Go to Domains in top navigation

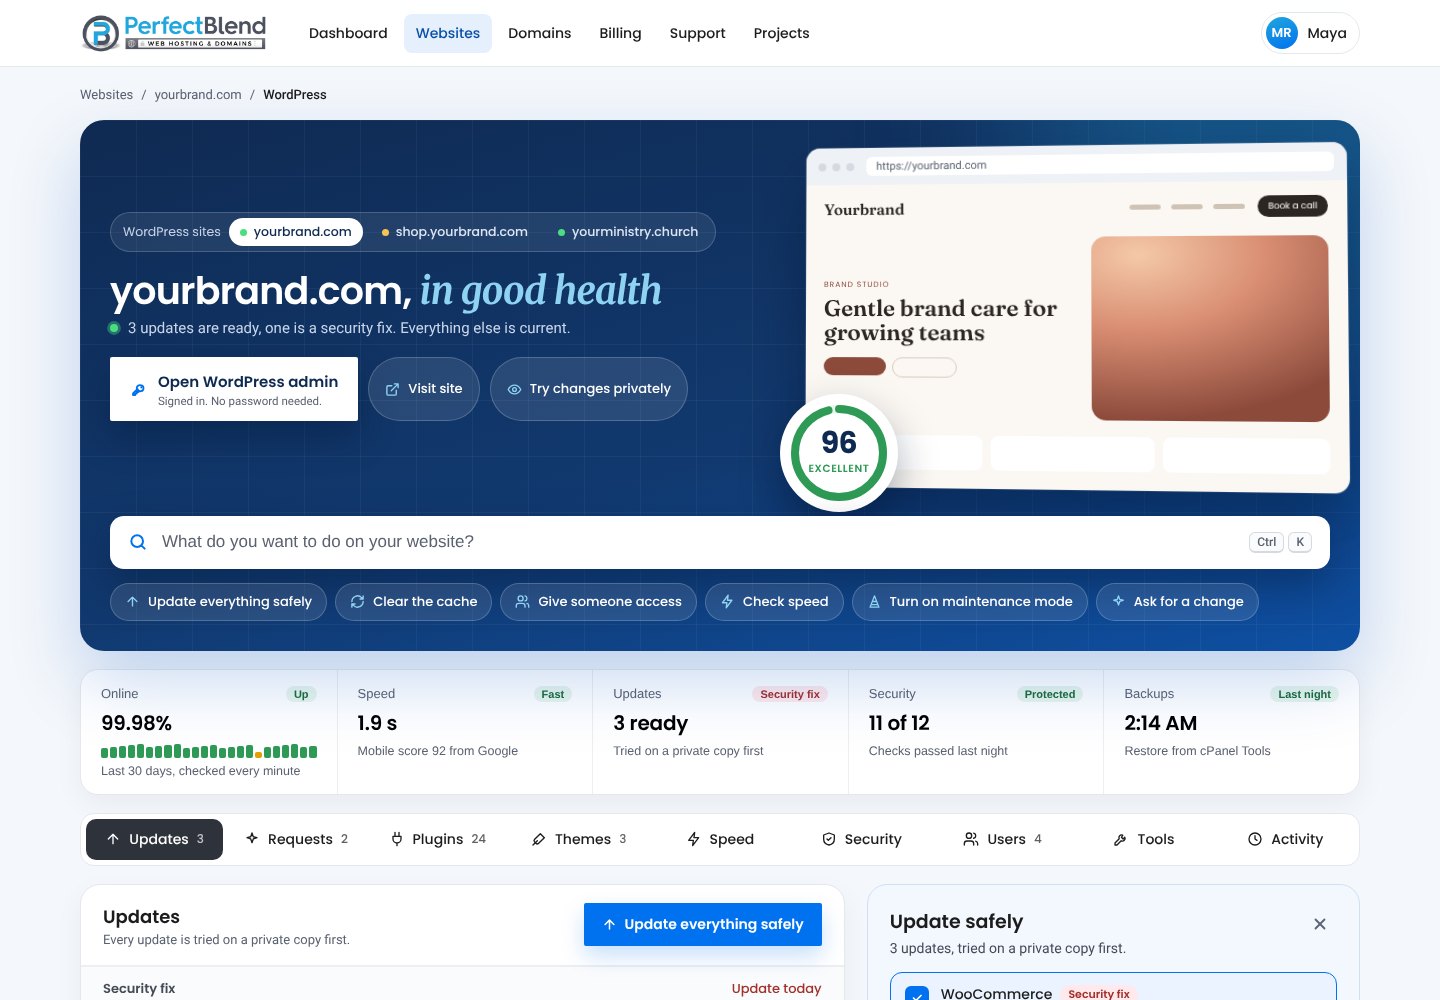(539, 33)
